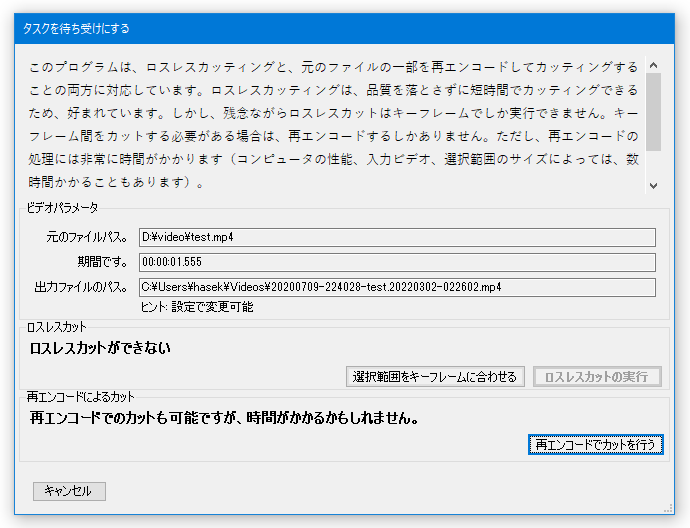Viewport: 690px width, 528px height.
Task: Click the ロスレスカットができない status text
Action: point(100,348)
